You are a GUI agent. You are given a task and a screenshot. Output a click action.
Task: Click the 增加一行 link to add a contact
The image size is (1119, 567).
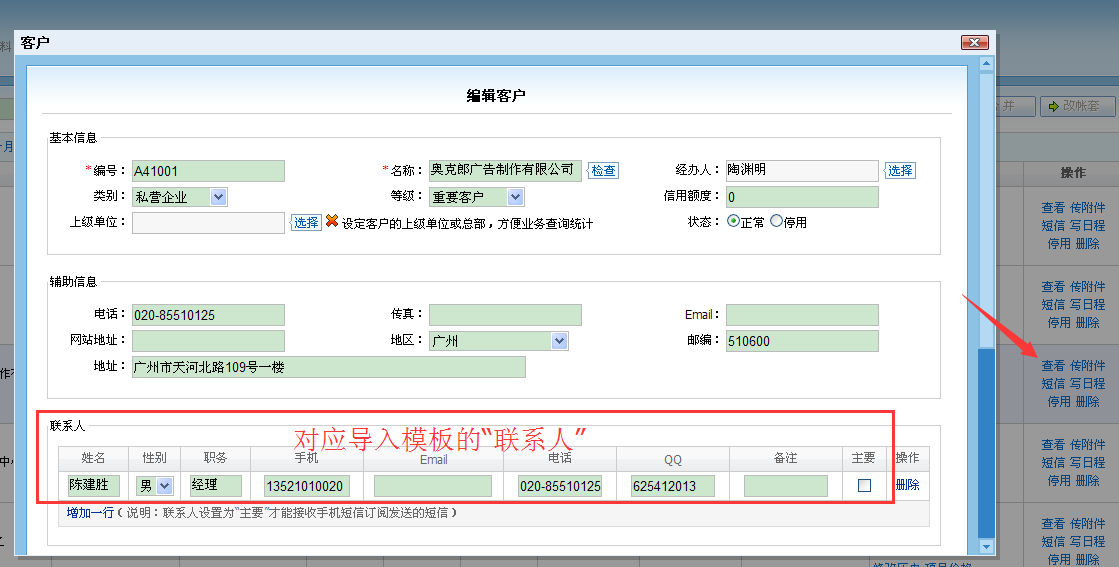[90, 513]
